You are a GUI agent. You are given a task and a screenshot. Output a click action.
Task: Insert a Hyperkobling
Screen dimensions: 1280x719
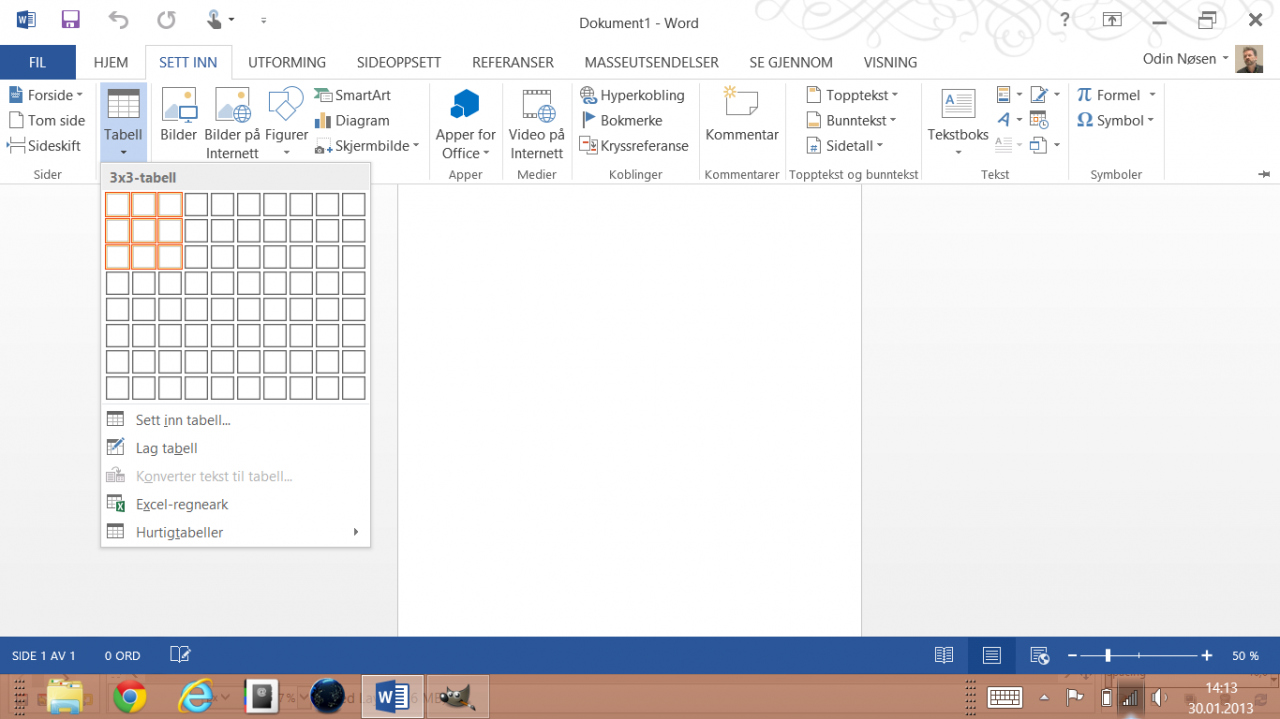(632, 95)
